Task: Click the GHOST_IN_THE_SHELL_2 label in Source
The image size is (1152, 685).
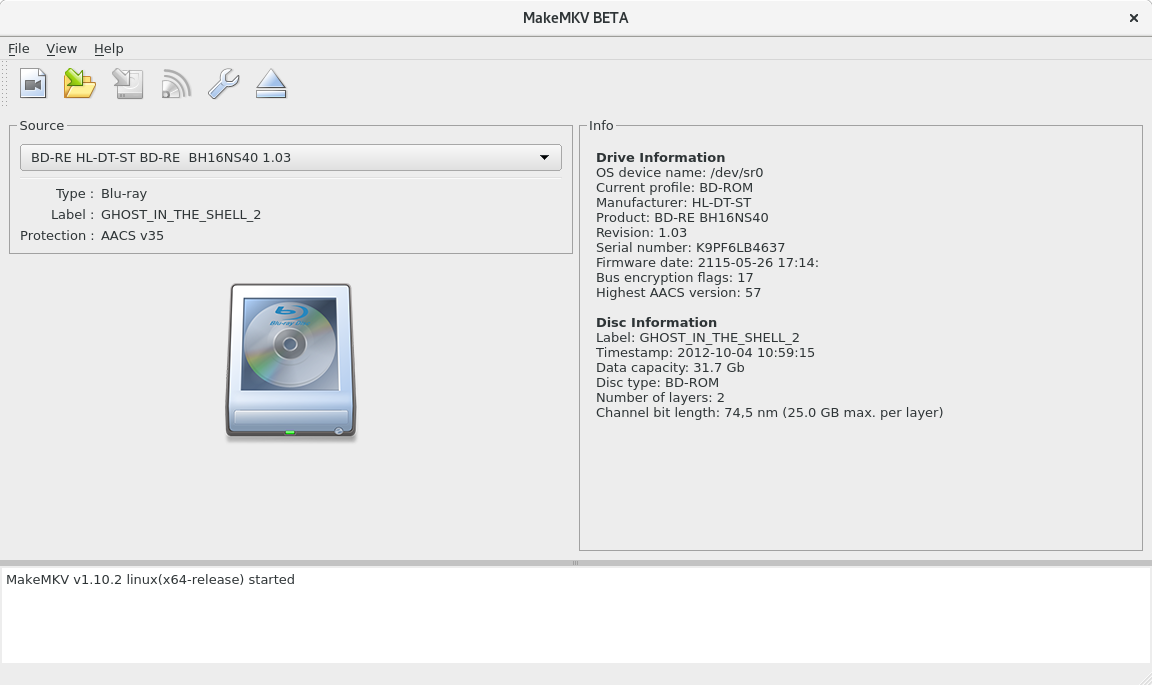Action: [x=181, y=214]
